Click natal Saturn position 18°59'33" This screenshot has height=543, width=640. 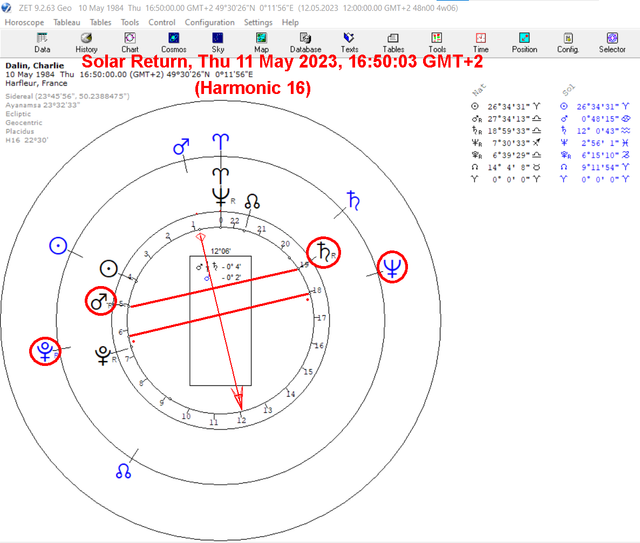(x=509, y=131)
